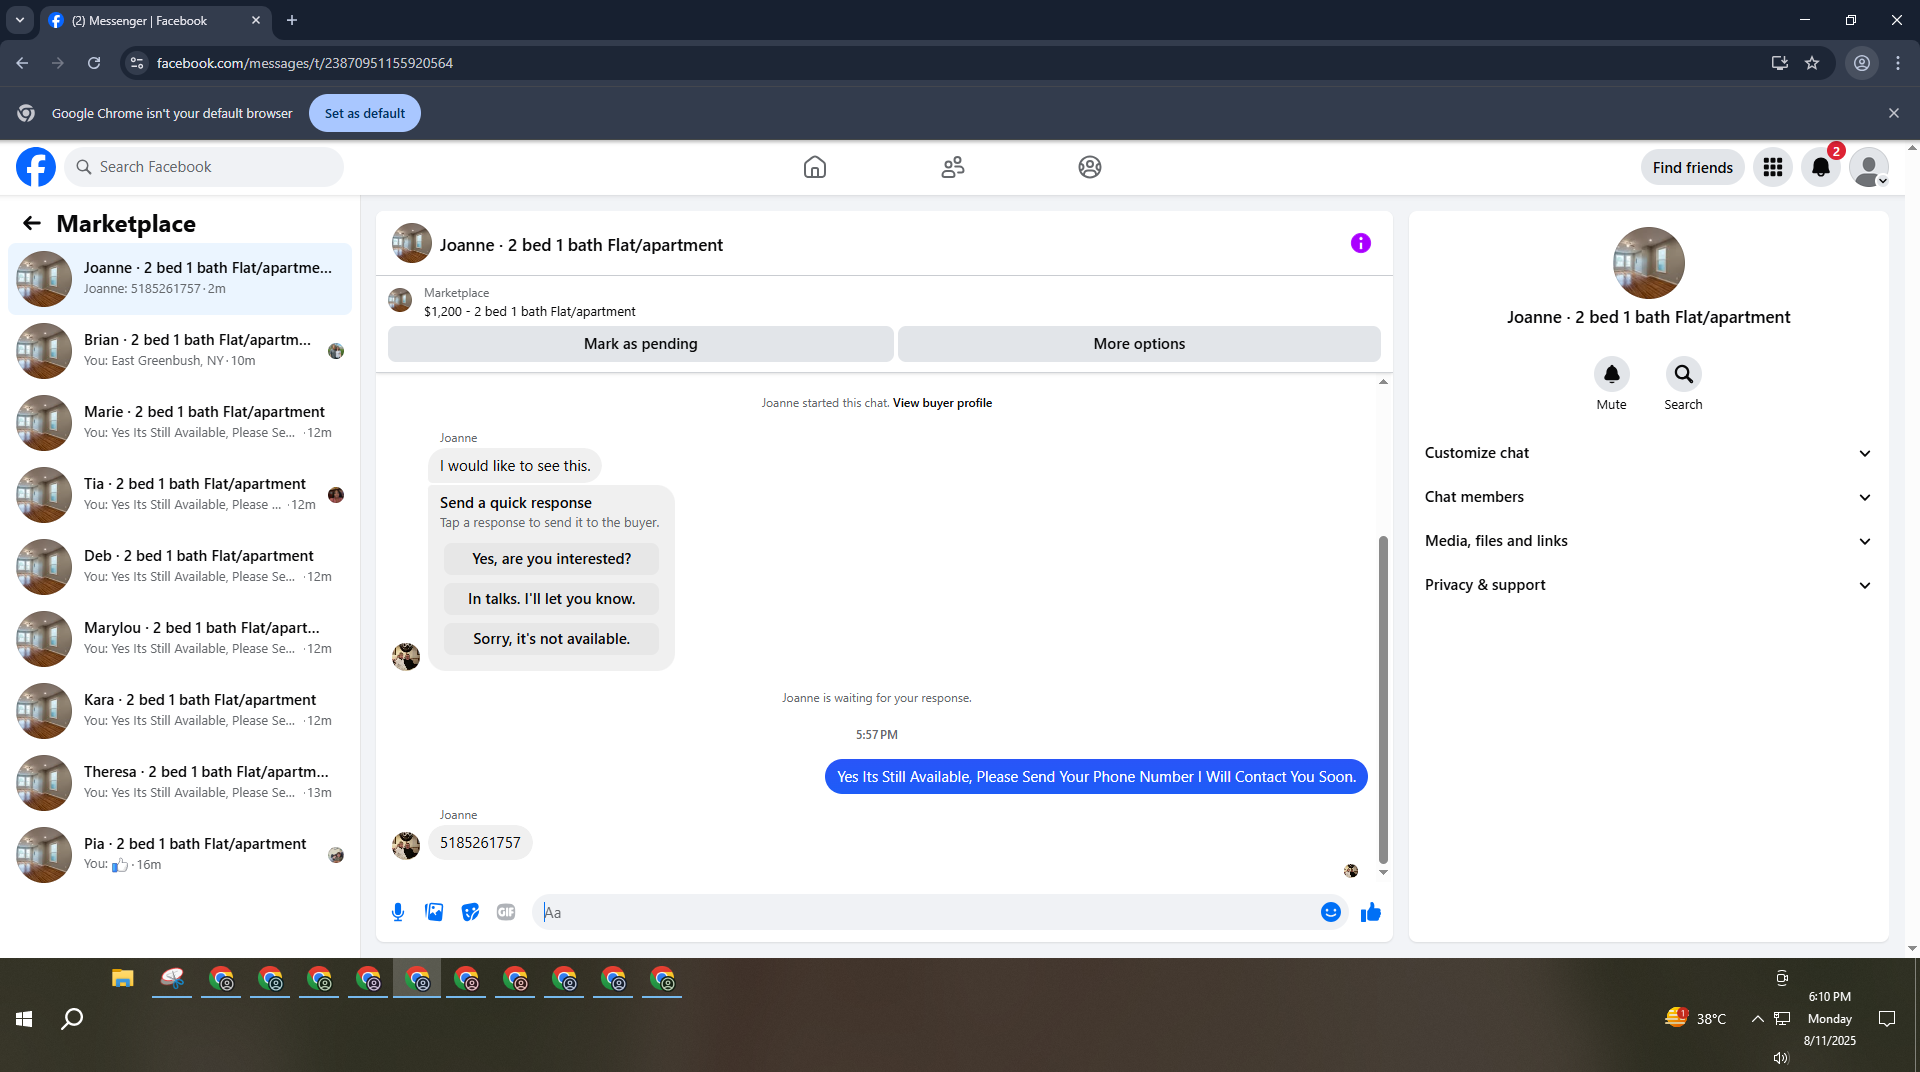Send quick reply Sorry, it's not available.
The height and width of the screenshot is (1072, 1920).
pyautogui.click(x=552, y=639)
